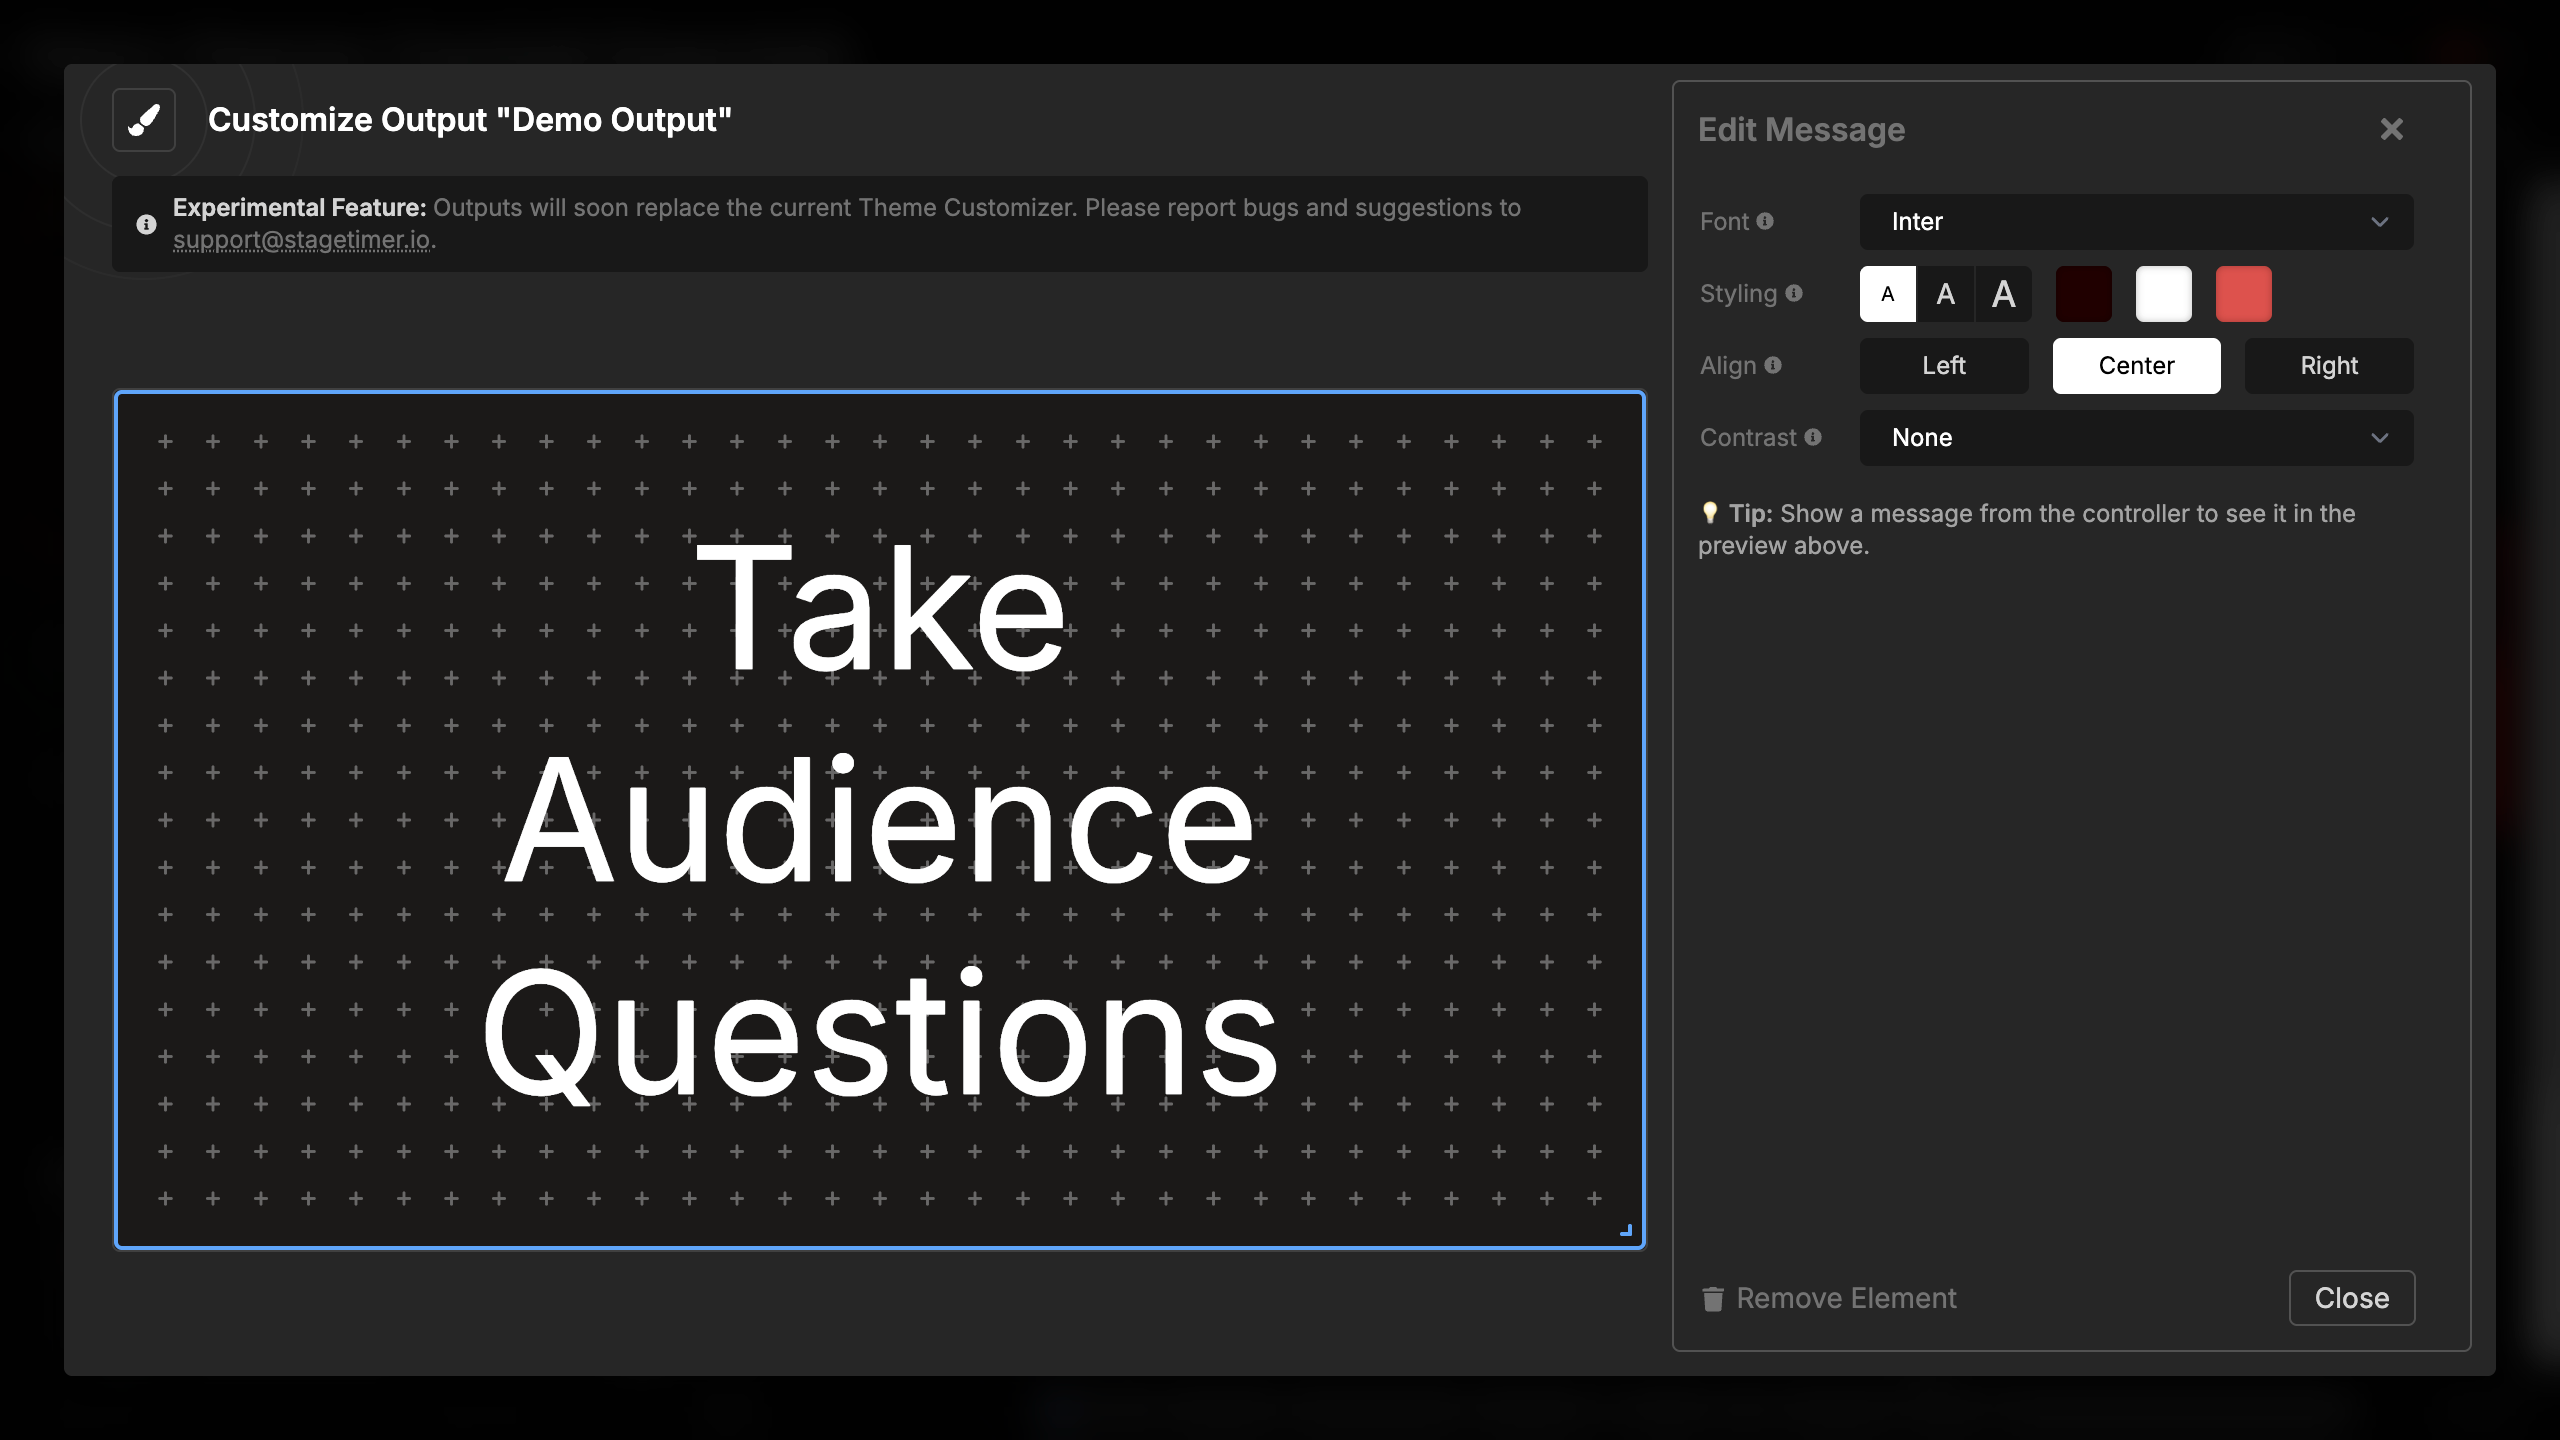Set alignment to Left
The image size is (2560, 1440).
click(1943, 366)
